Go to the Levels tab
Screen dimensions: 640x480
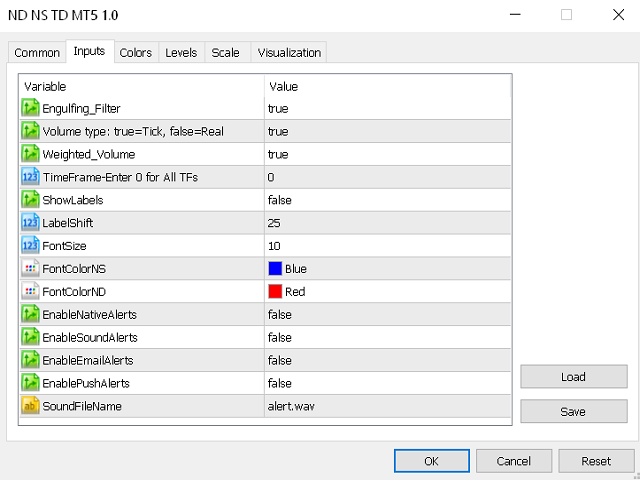coord(181,53)
